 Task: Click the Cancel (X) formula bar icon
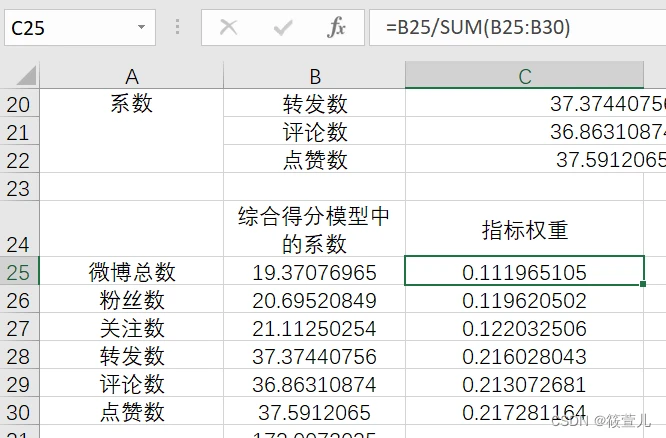(x=229, y=28)
